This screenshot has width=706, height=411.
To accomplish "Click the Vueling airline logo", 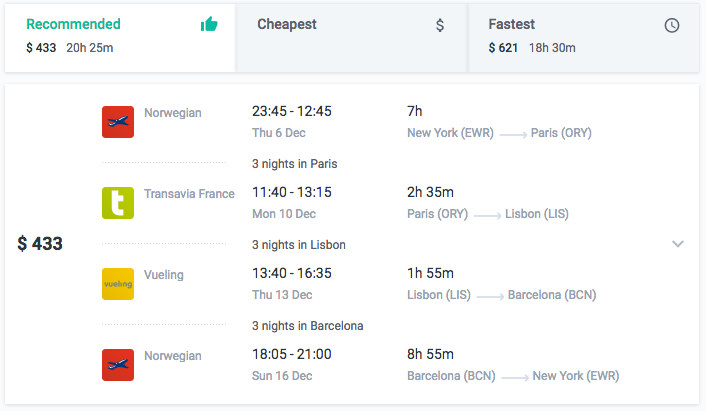I will (x=118, y=284).
